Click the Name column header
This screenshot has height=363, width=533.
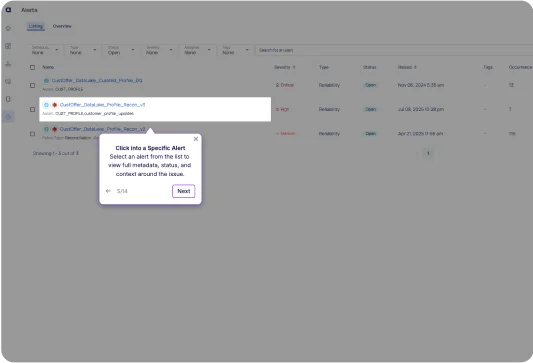point(48,67)
